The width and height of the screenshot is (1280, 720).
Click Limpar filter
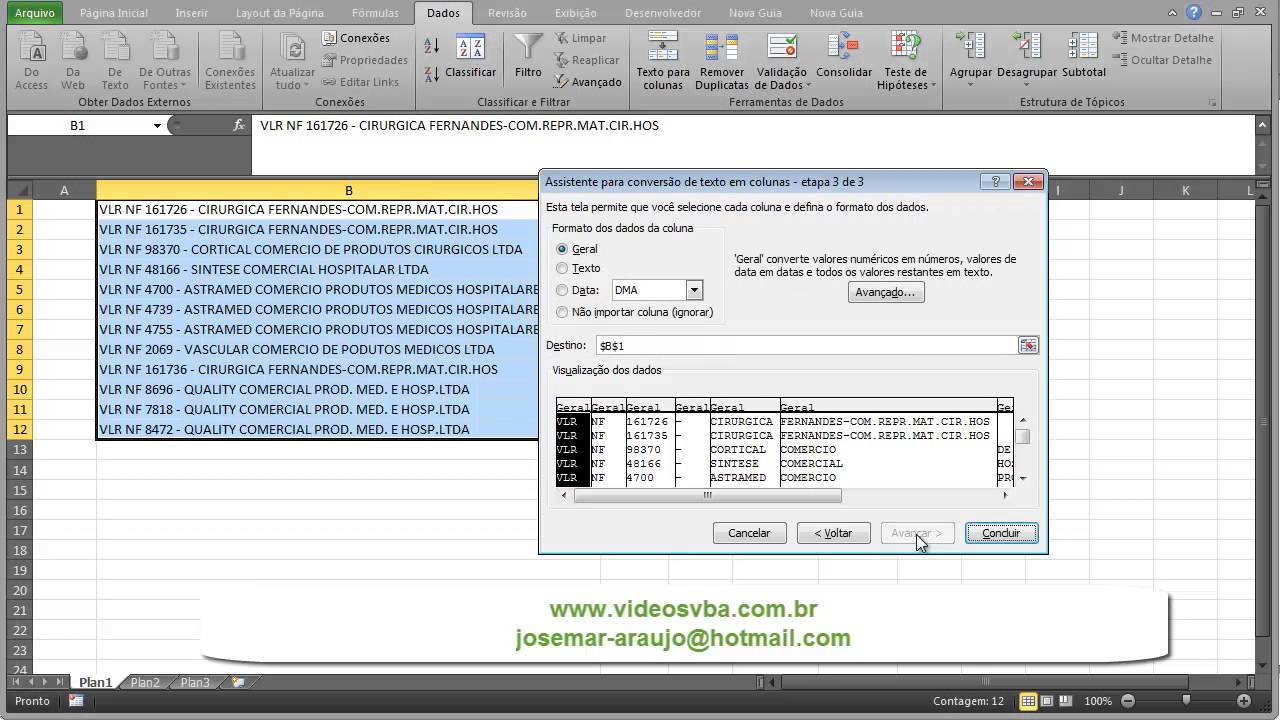click(x=581, y=38)
